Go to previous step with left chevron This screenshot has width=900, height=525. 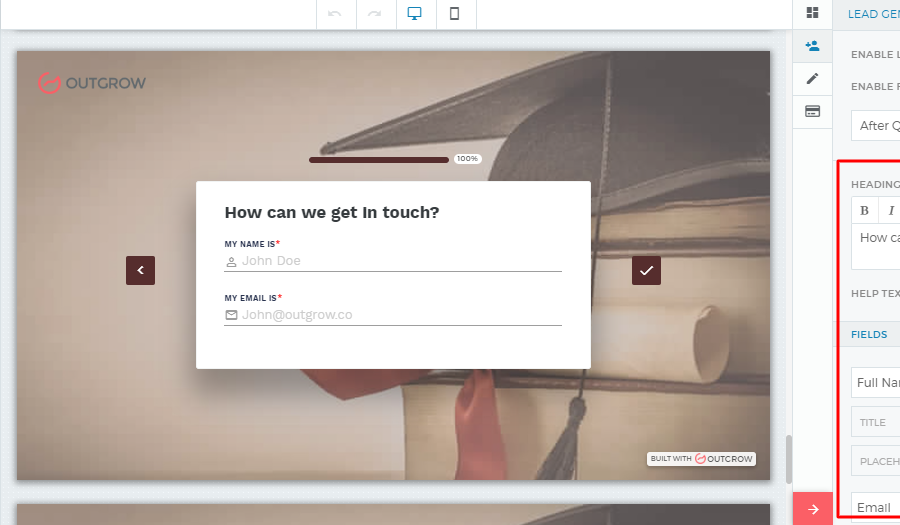pyautogui.click(x=140, y=270)
